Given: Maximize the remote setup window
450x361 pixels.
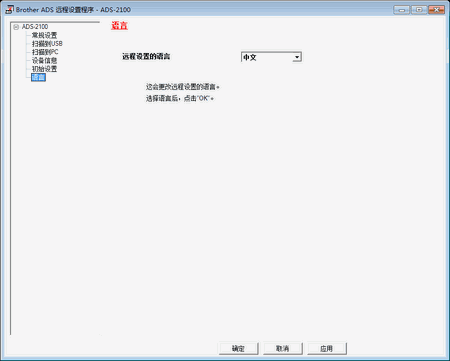Looking at the screenshot, I should point(419,10).
